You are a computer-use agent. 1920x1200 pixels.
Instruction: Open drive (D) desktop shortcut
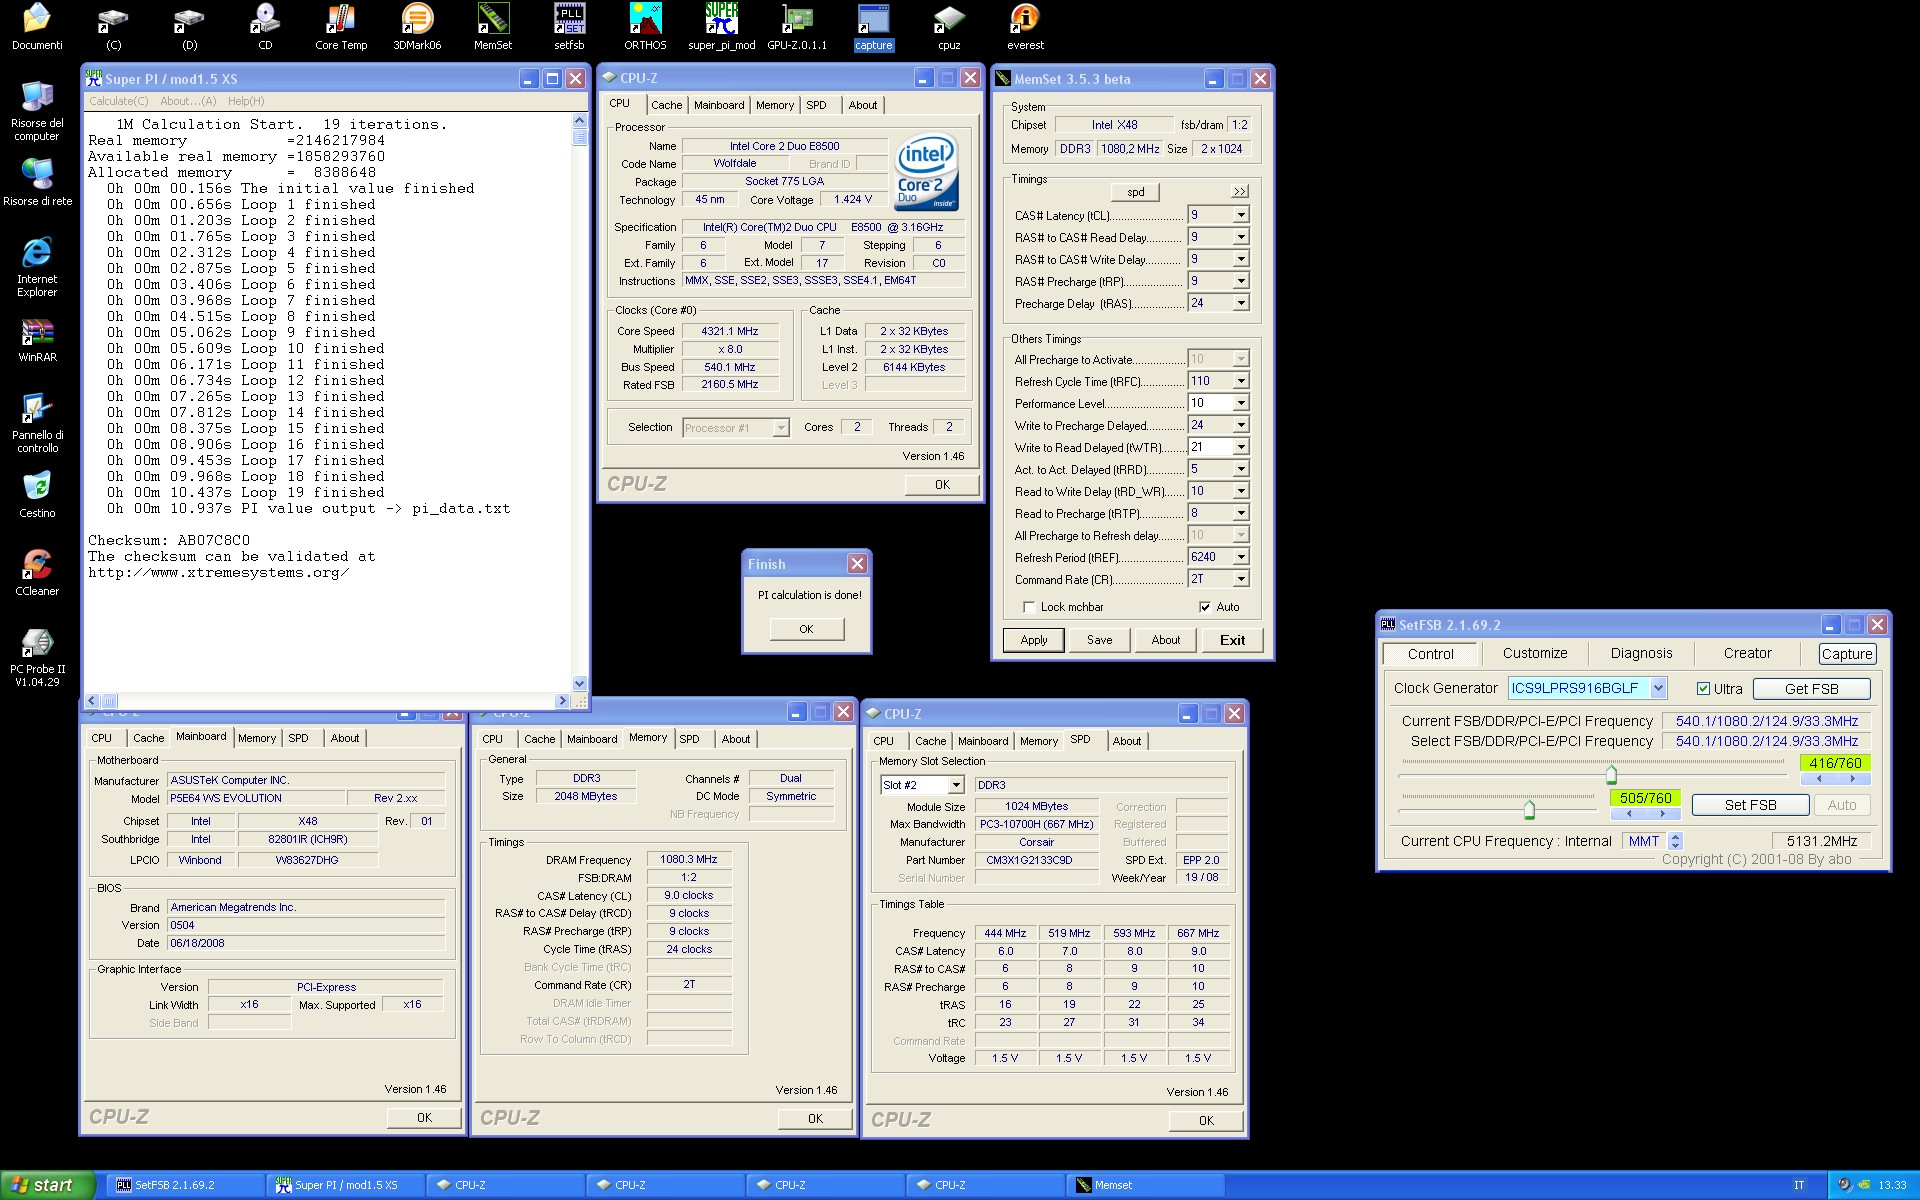[189, 27]
